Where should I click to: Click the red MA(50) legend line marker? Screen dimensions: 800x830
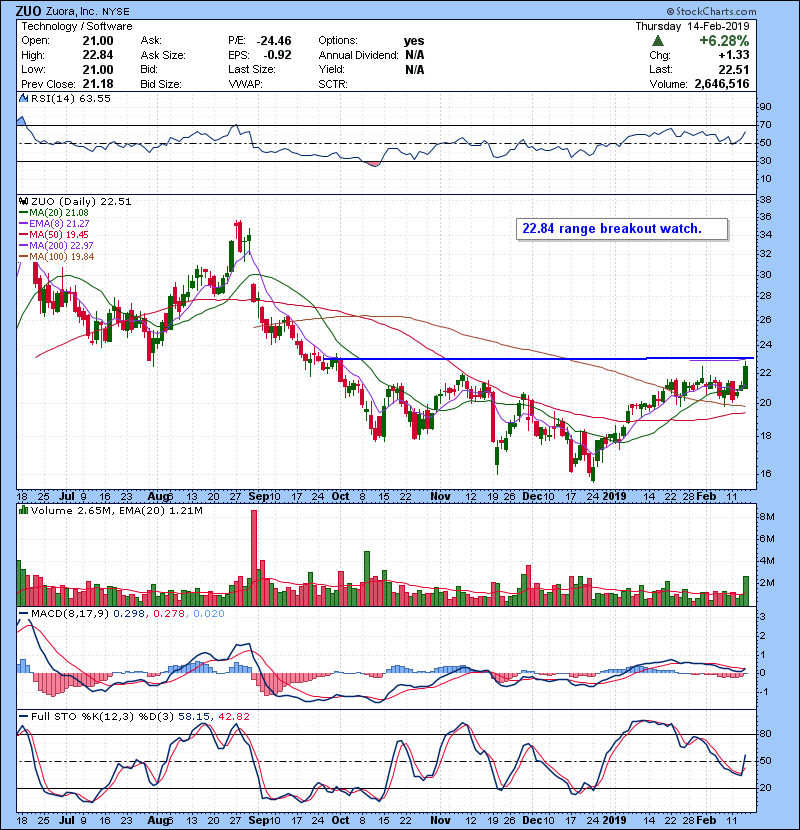coord(24,234)
